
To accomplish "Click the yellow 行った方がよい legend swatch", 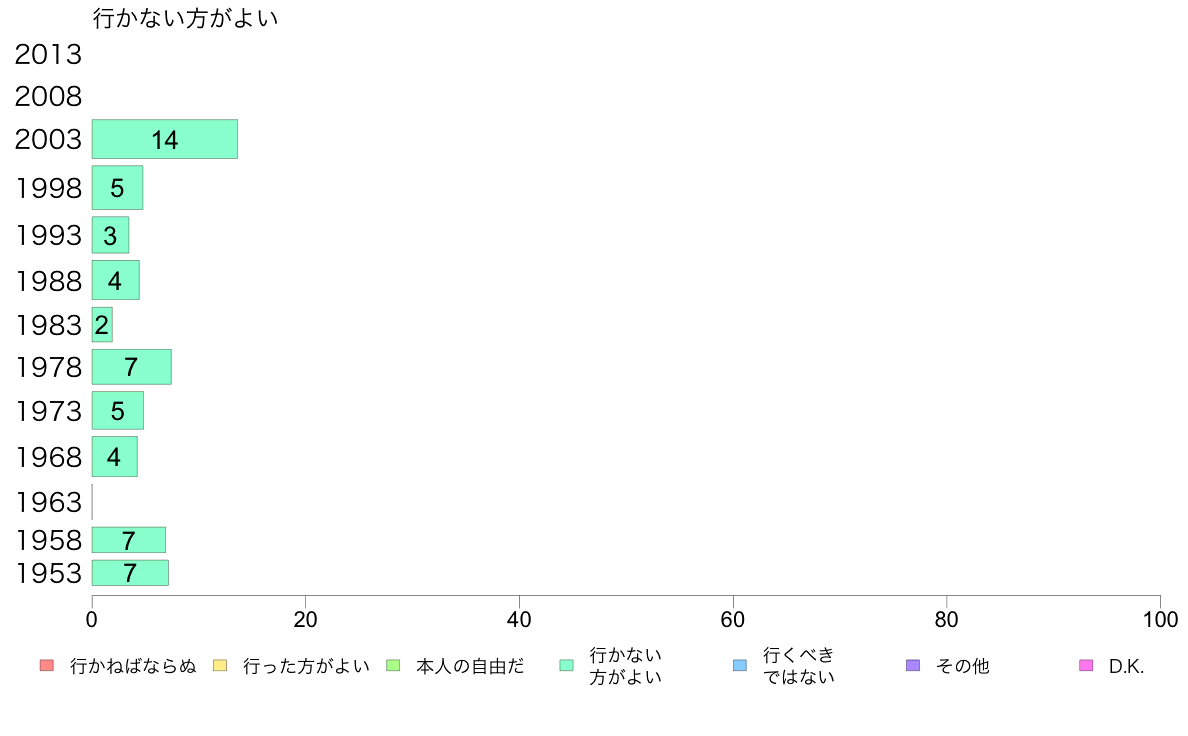I will [x=220, y=666].
